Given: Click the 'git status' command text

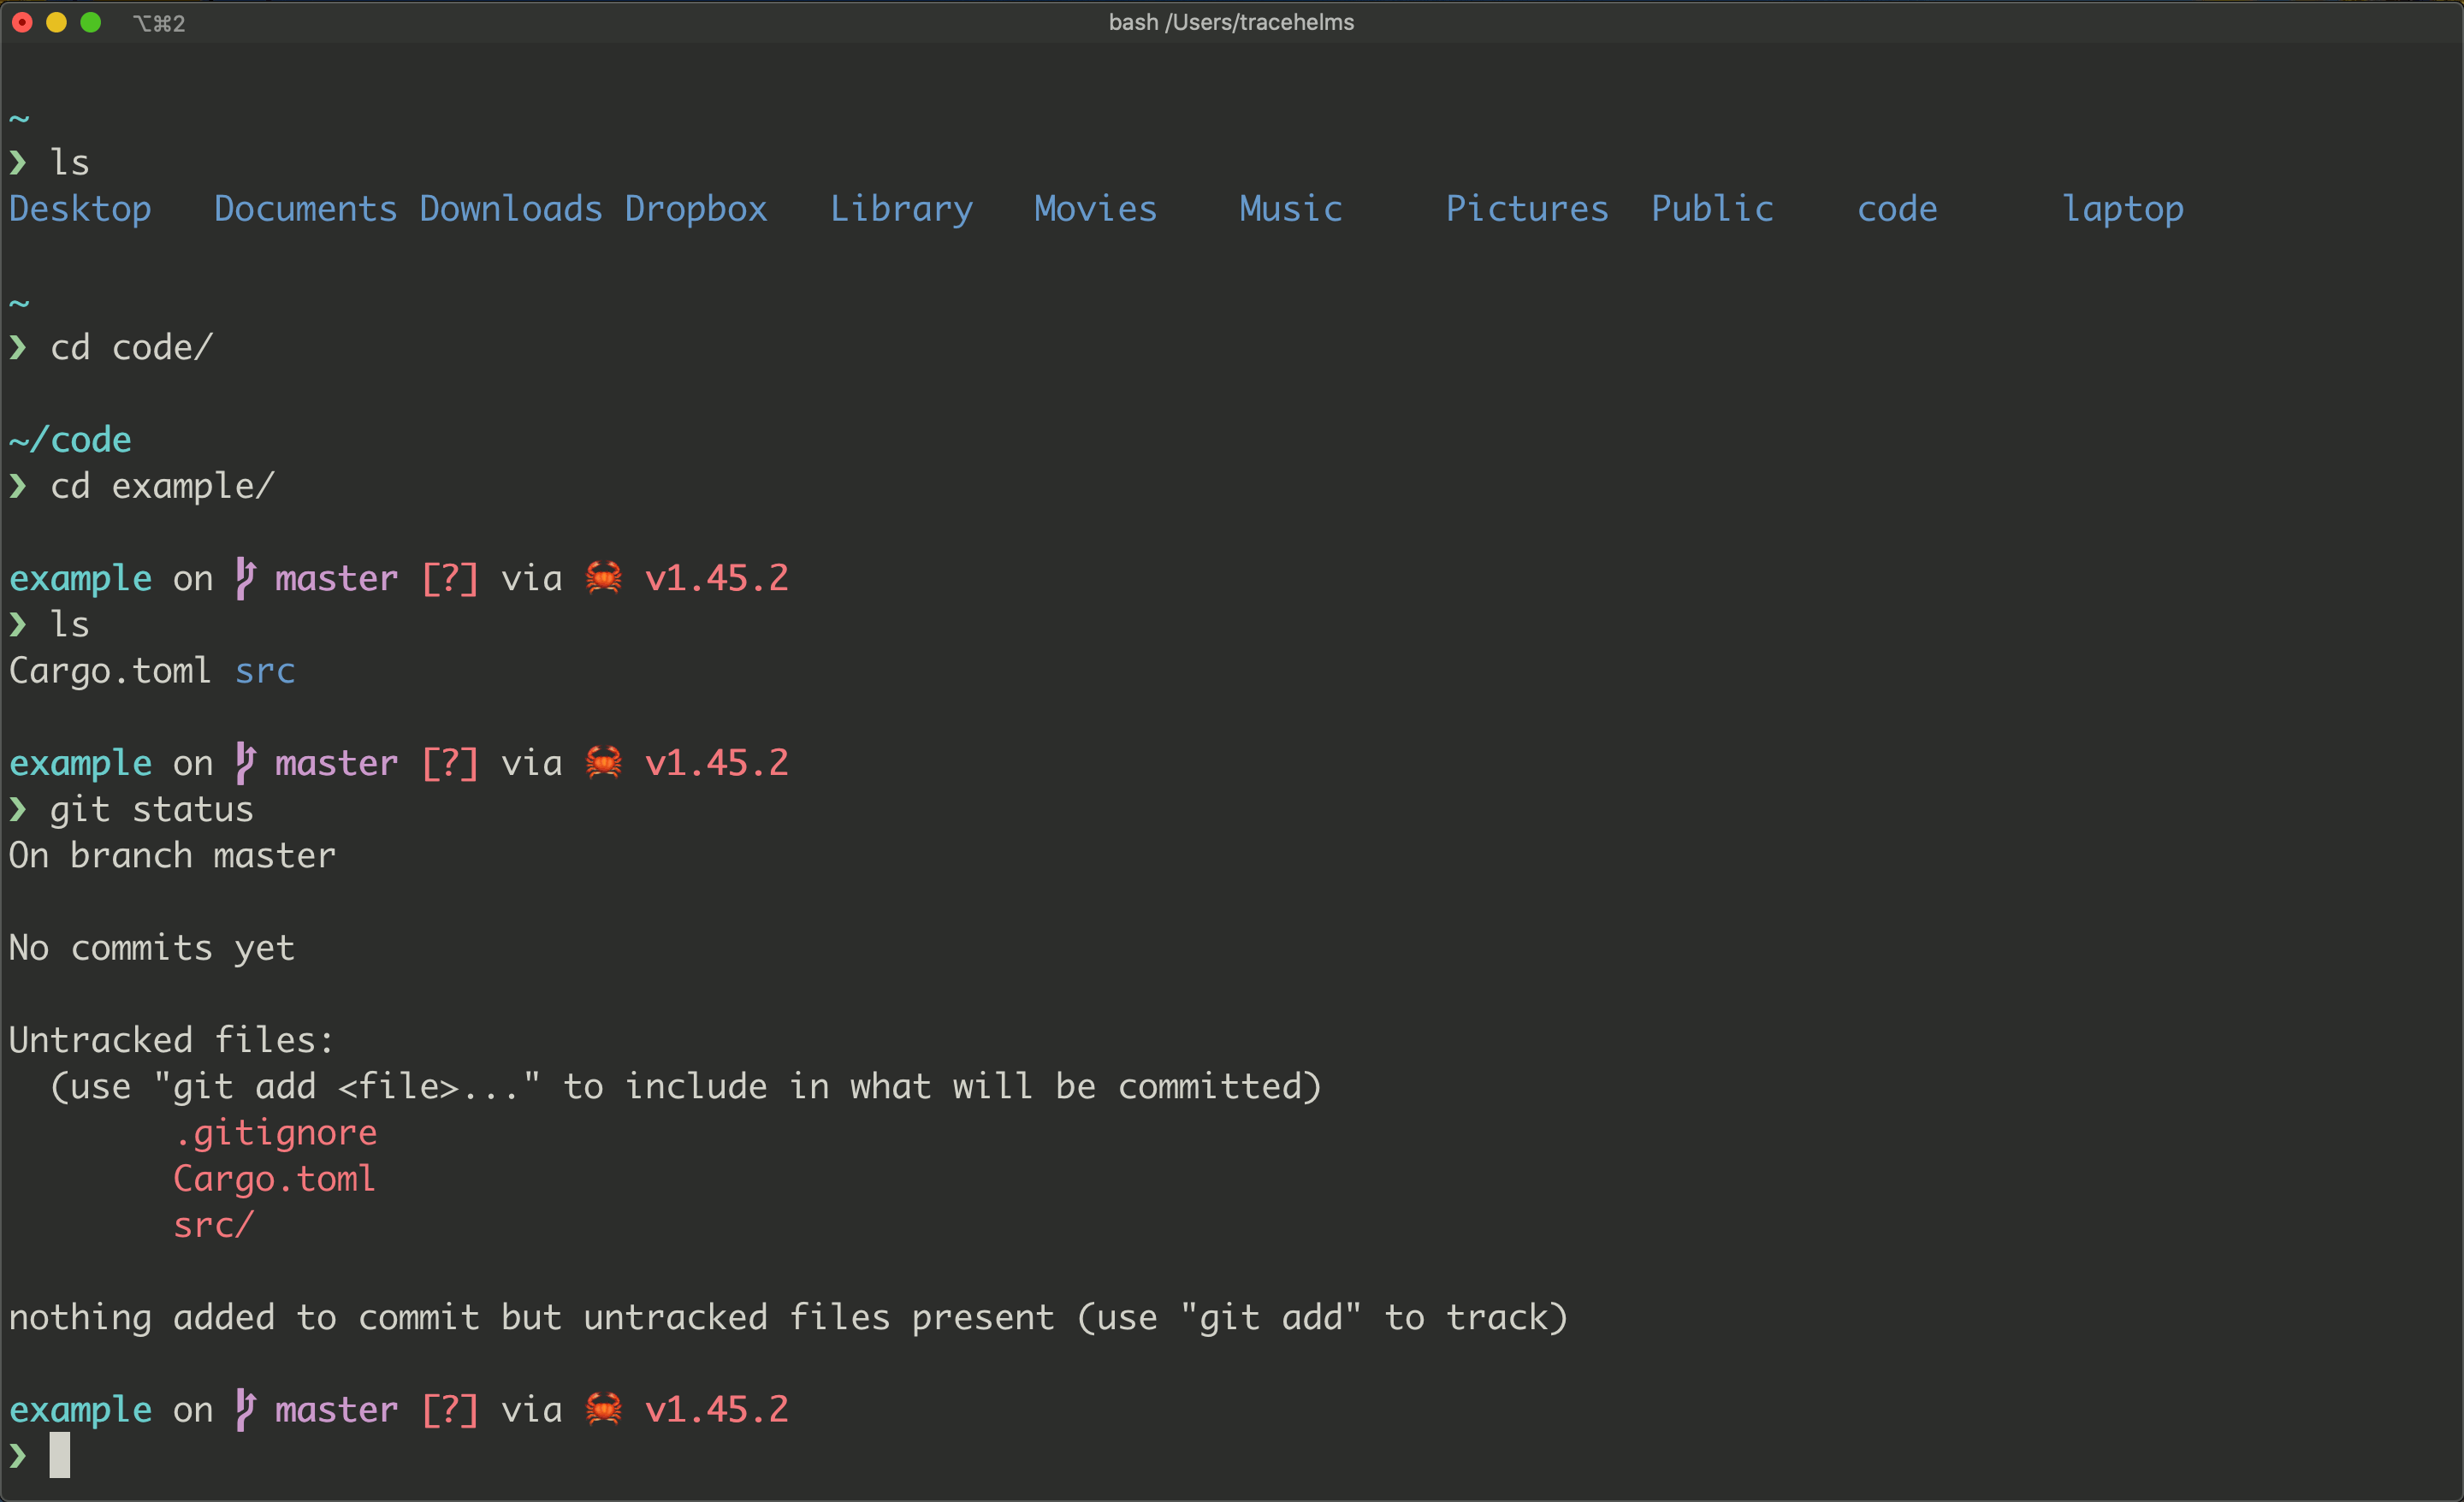Looking at the screenshot, I should tap(151, 809).
